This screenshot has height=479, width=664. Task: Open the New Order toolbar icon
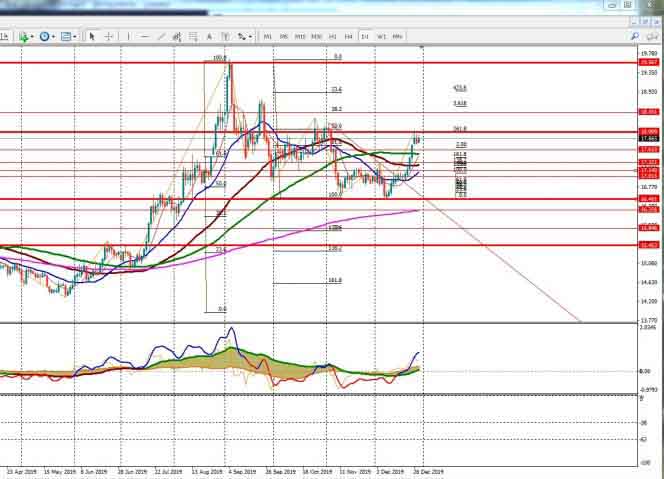pos(24,37)
